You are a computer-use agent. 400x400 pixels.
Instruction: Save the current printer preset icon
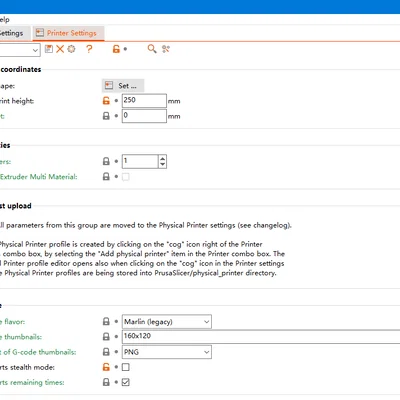[x=49, y=49]
